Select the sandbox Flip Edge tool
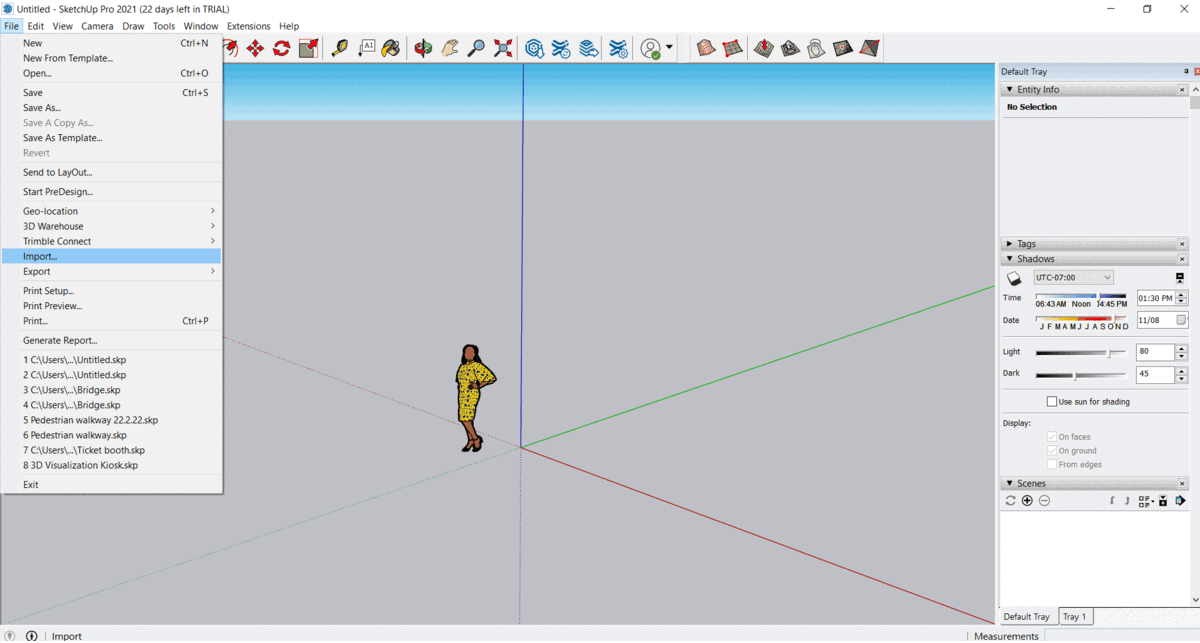The height and width of the screenshot is (643, 1200). tap(869, 48)
